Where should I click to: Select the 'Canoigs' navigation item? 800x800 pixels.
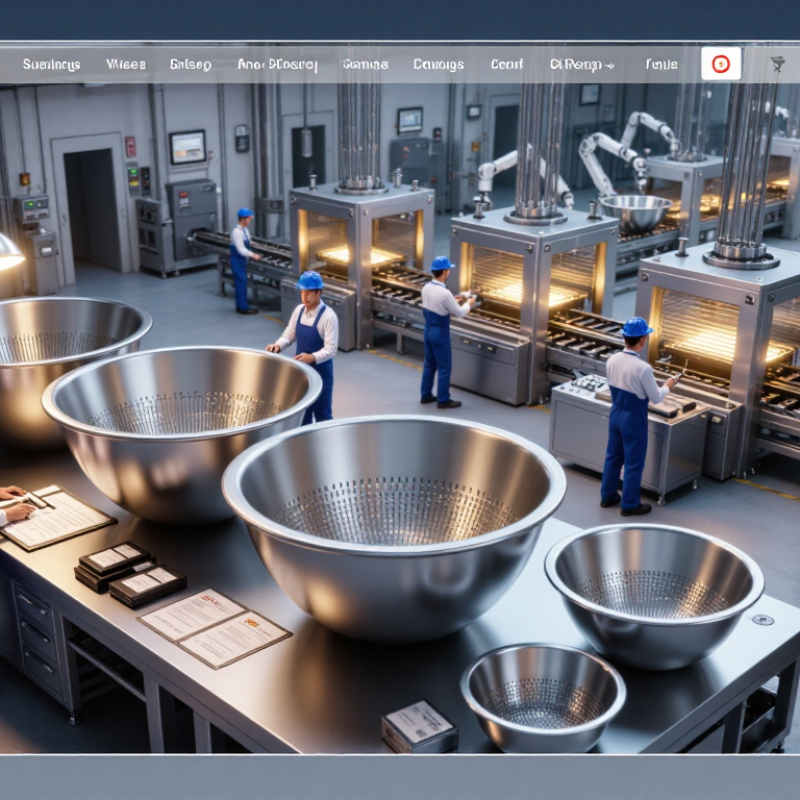(438, 64)
